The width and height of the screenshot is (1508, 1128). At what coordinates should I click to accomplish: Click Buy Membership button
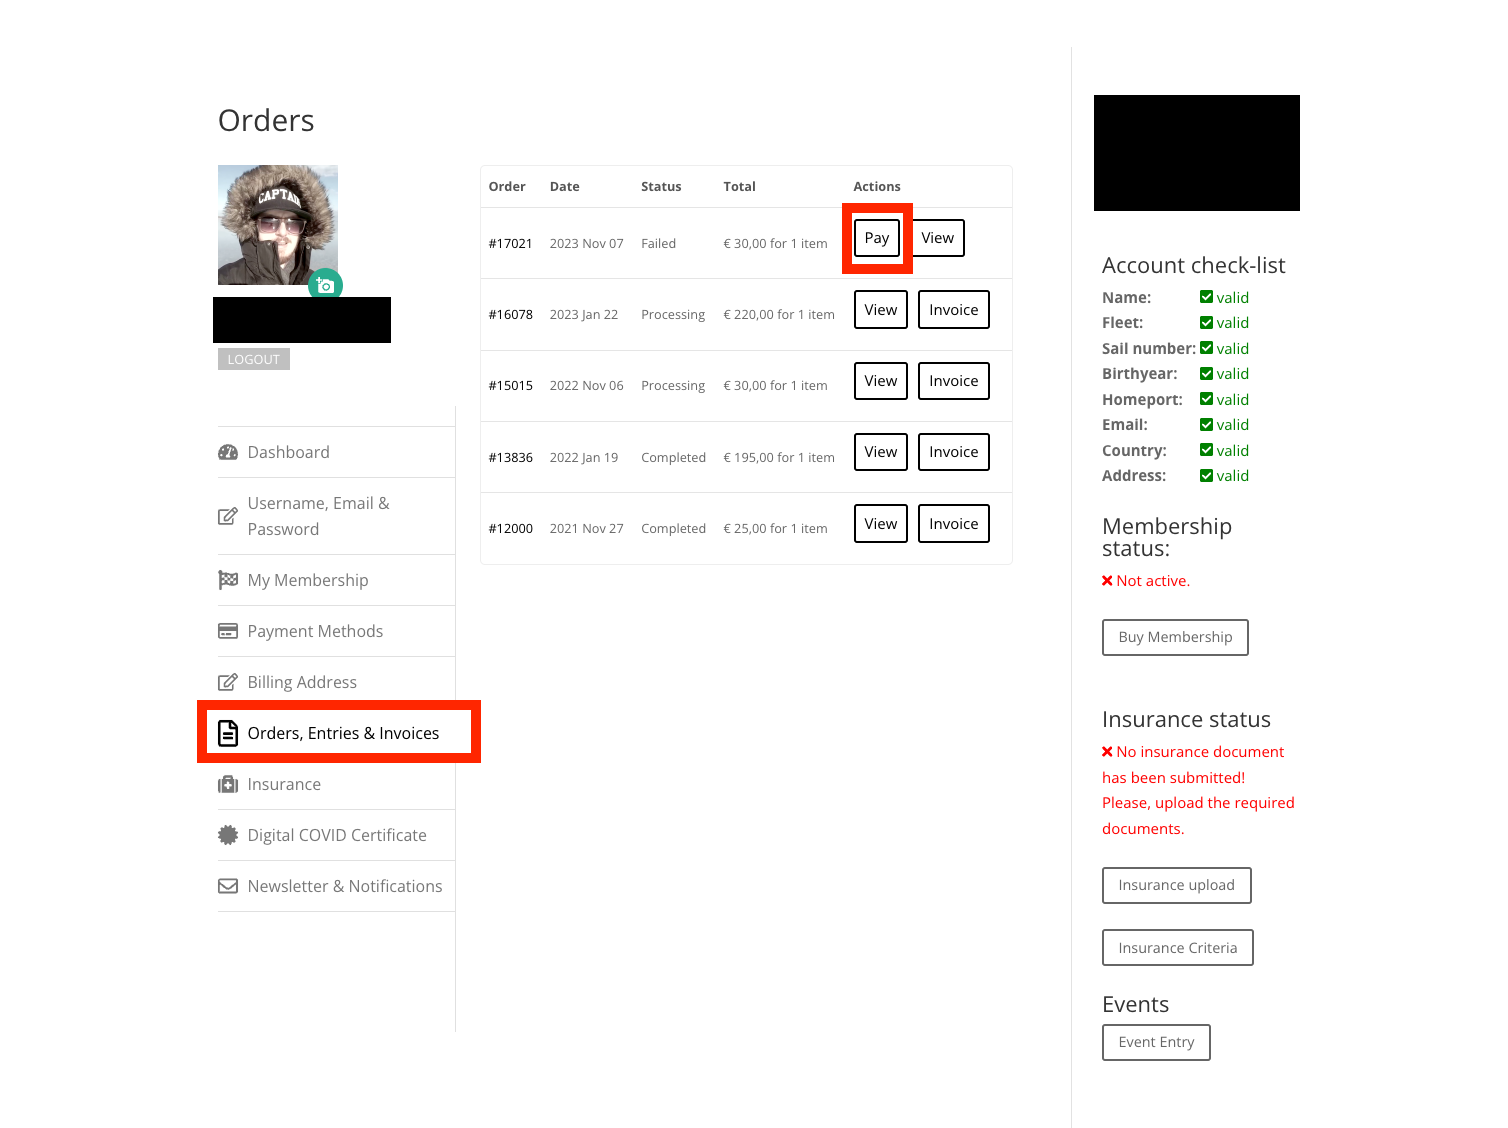(1175, 637)
